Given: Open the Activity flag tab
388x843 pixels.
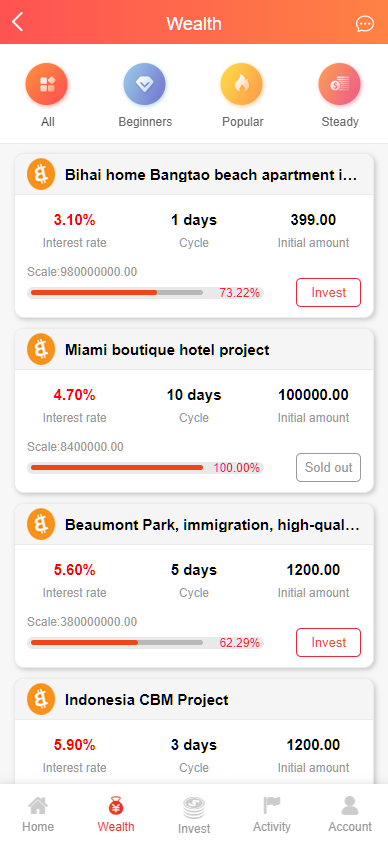Looking at the screenshot, I should [272, 814].
